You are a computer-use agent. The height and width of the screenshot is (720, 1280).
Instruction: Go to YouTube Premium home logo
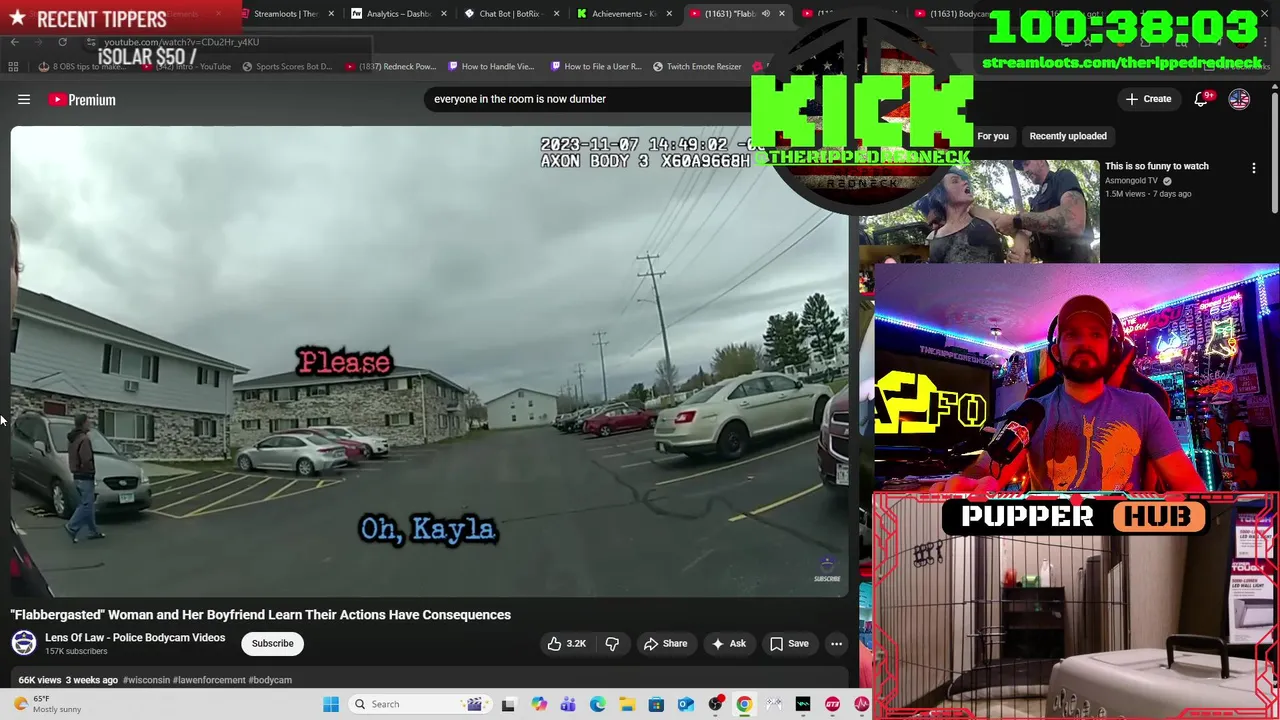point(83,99)
